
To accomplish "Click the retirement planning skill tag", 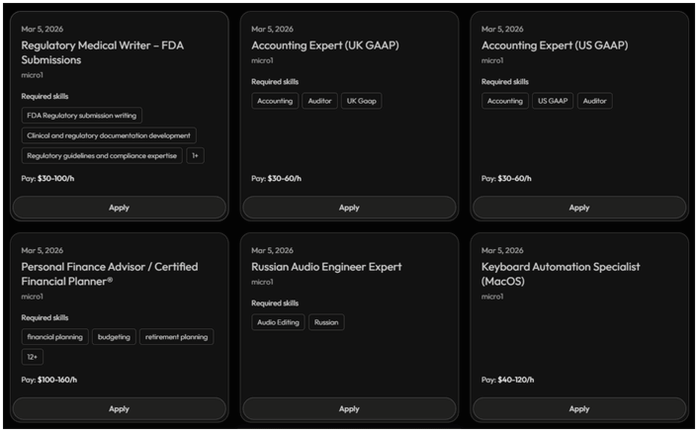I will pyautogui.click(x=177, y=337).
